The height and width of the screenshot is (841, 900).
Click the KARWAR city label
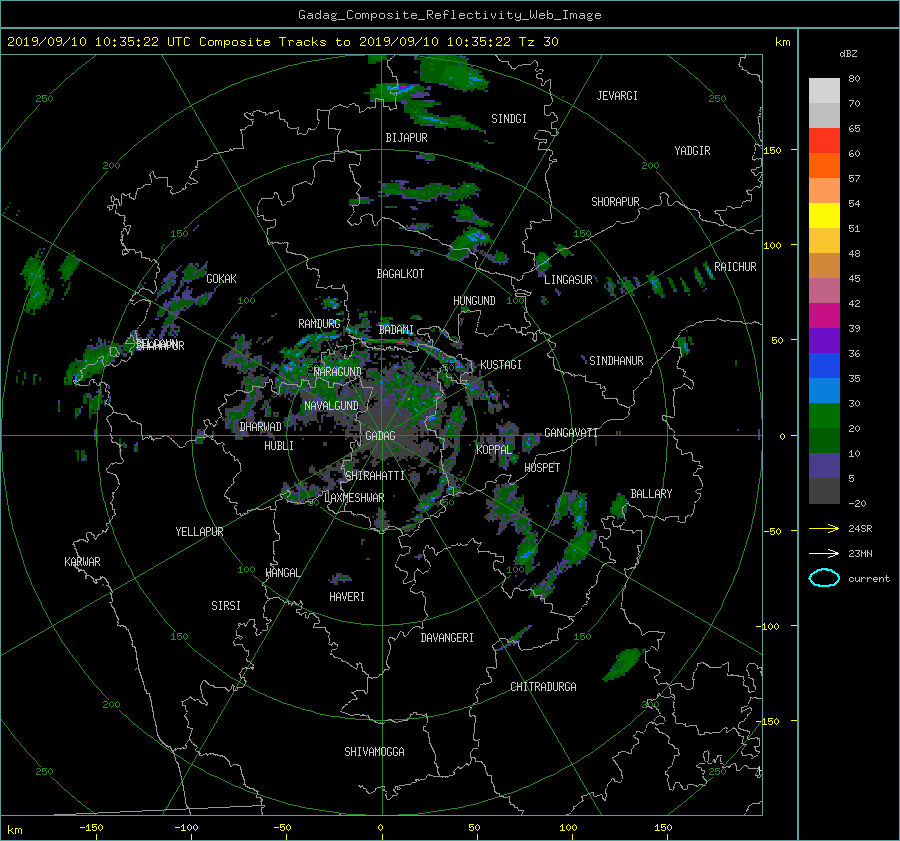pos(82,562)
